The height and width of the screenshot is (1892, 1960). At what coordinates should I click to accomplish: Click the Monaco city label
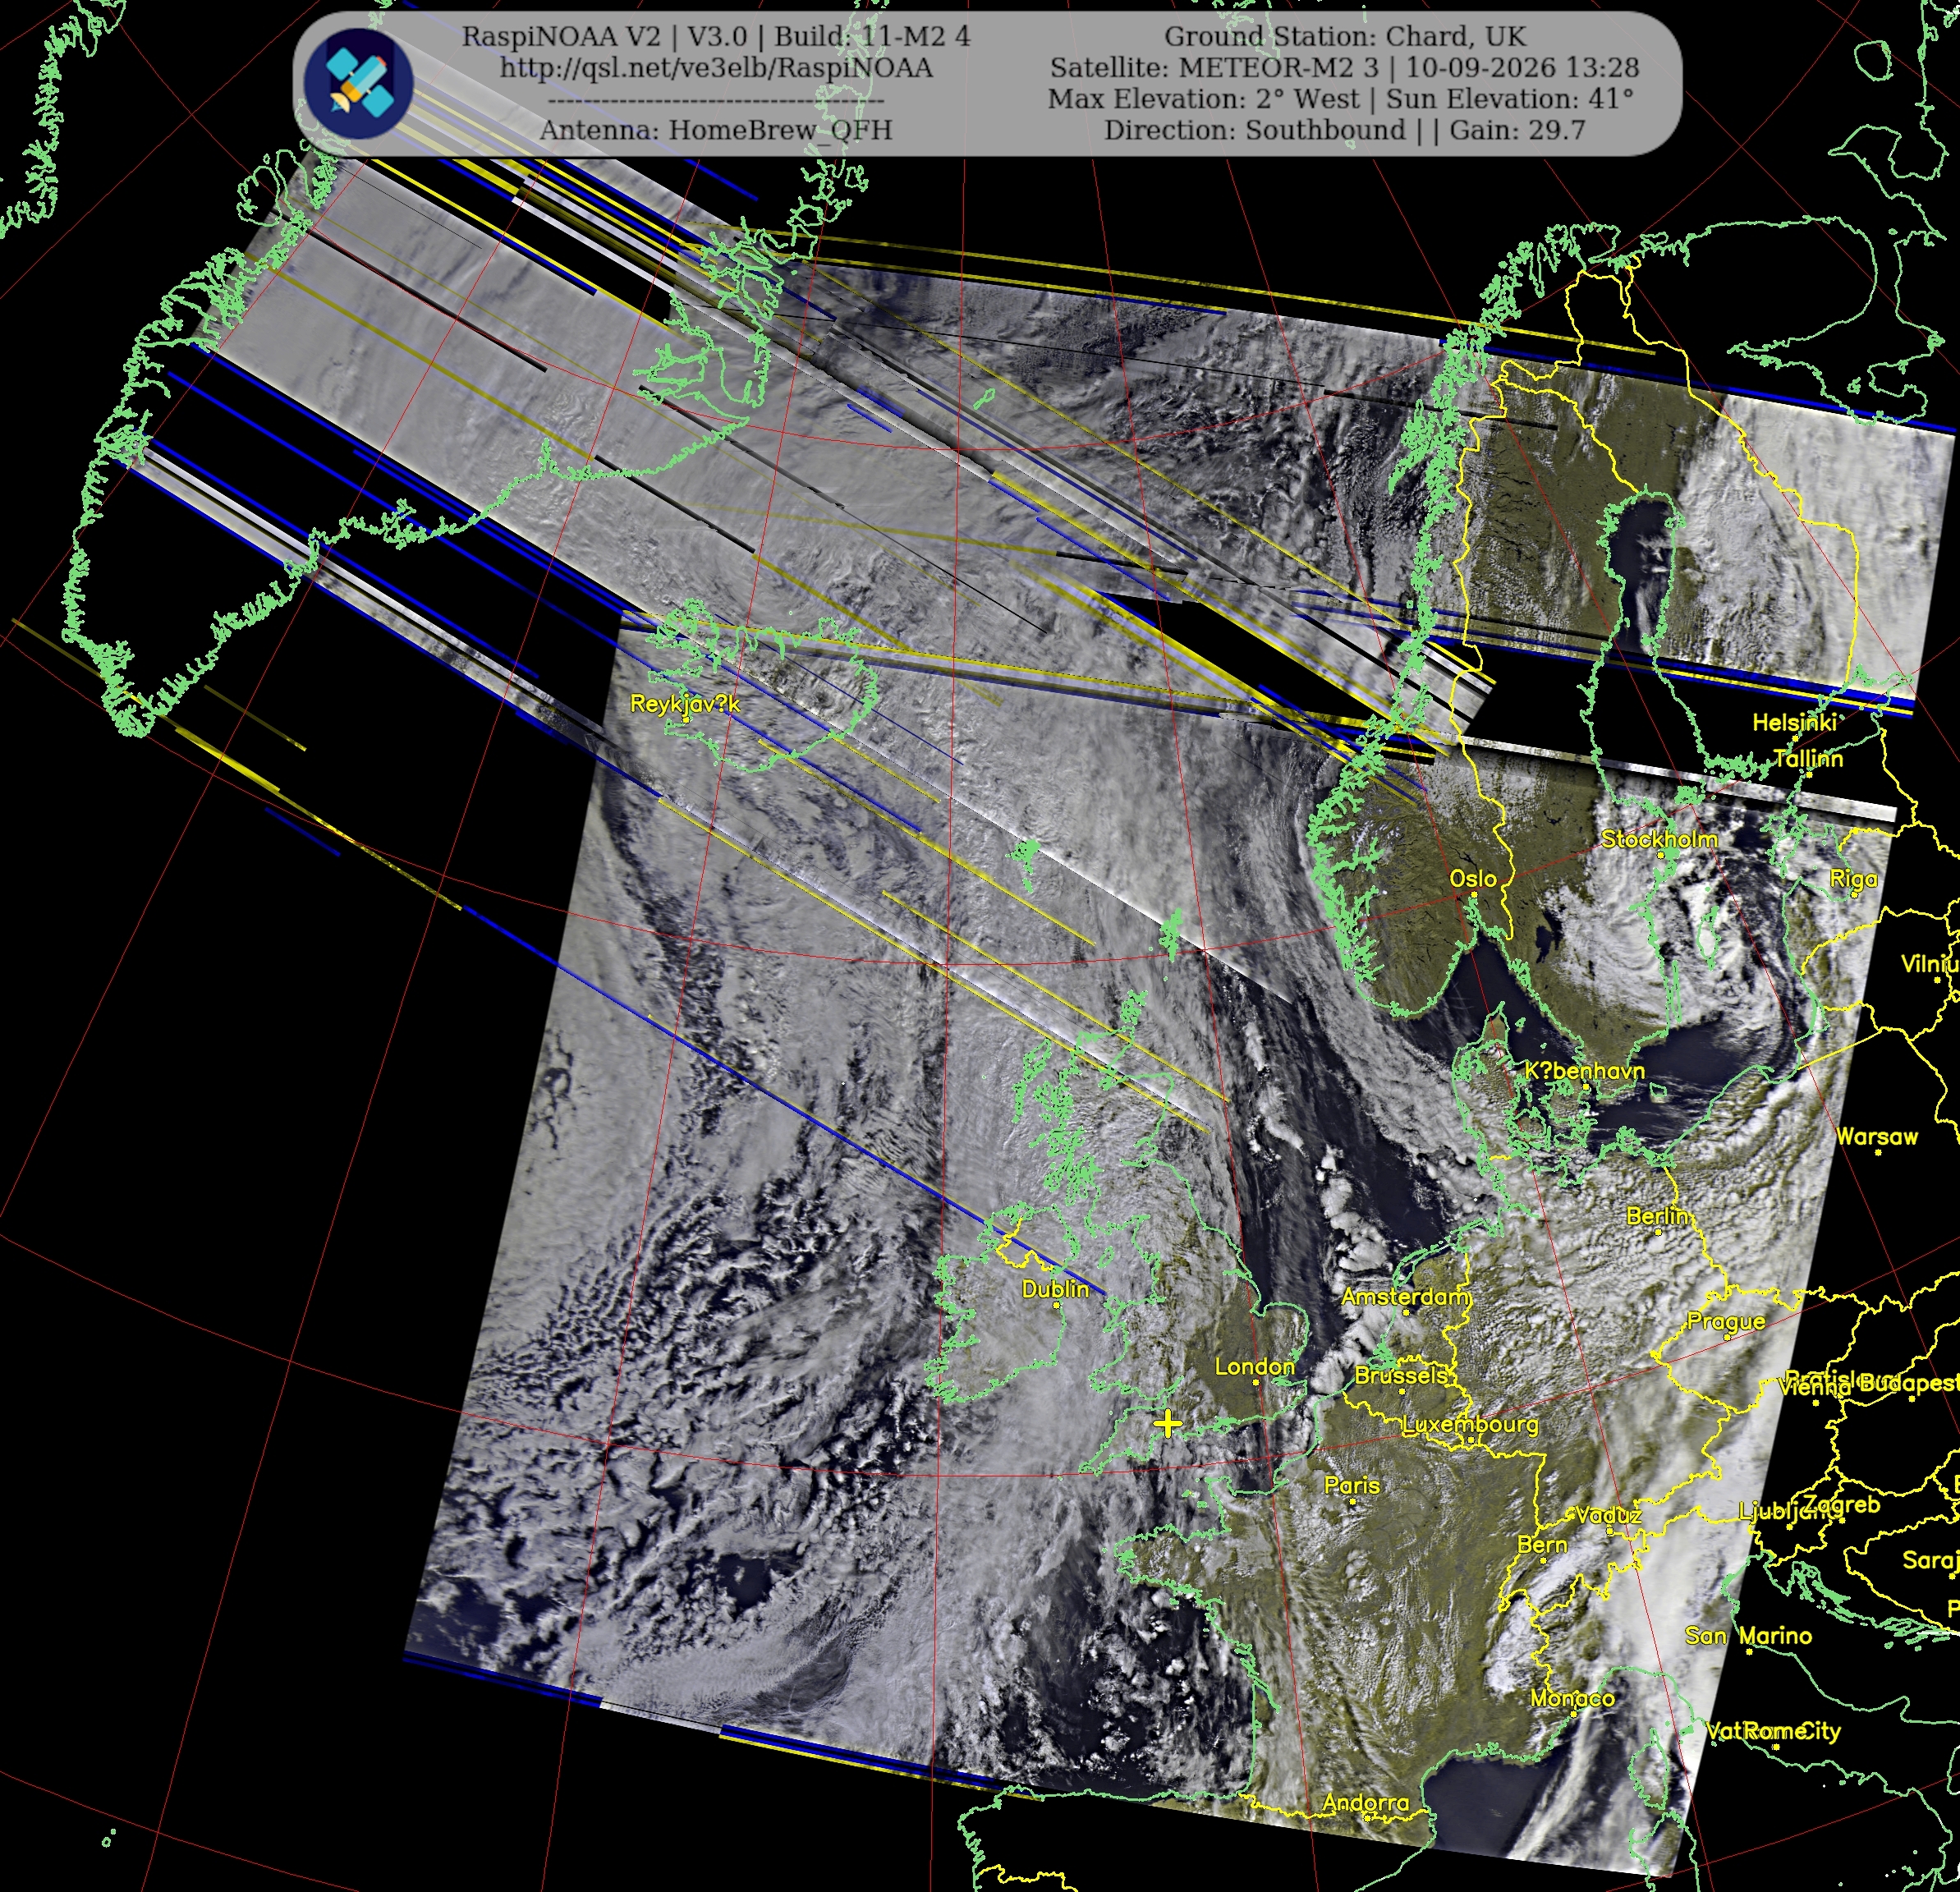(1572, 1698)
